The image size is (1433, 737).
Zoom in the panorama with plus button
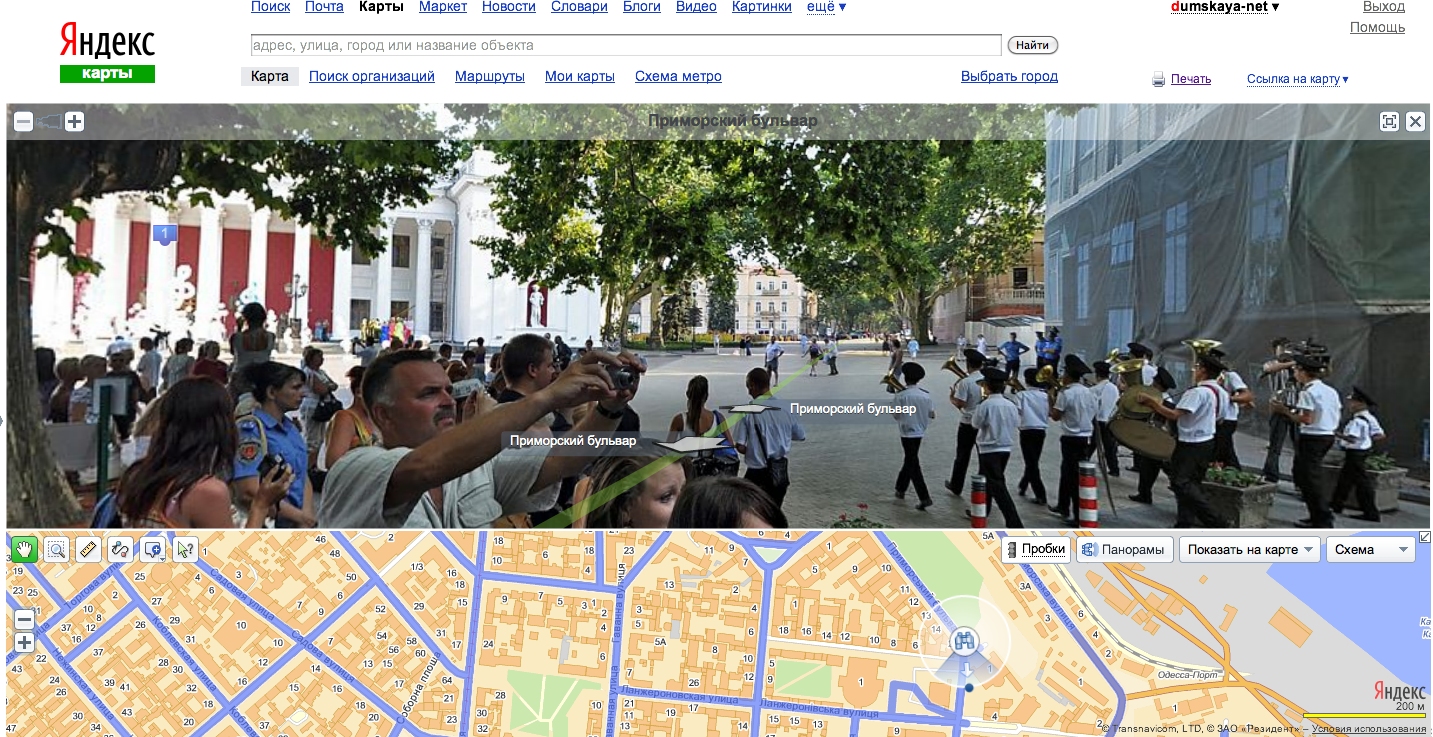[74, 122]
